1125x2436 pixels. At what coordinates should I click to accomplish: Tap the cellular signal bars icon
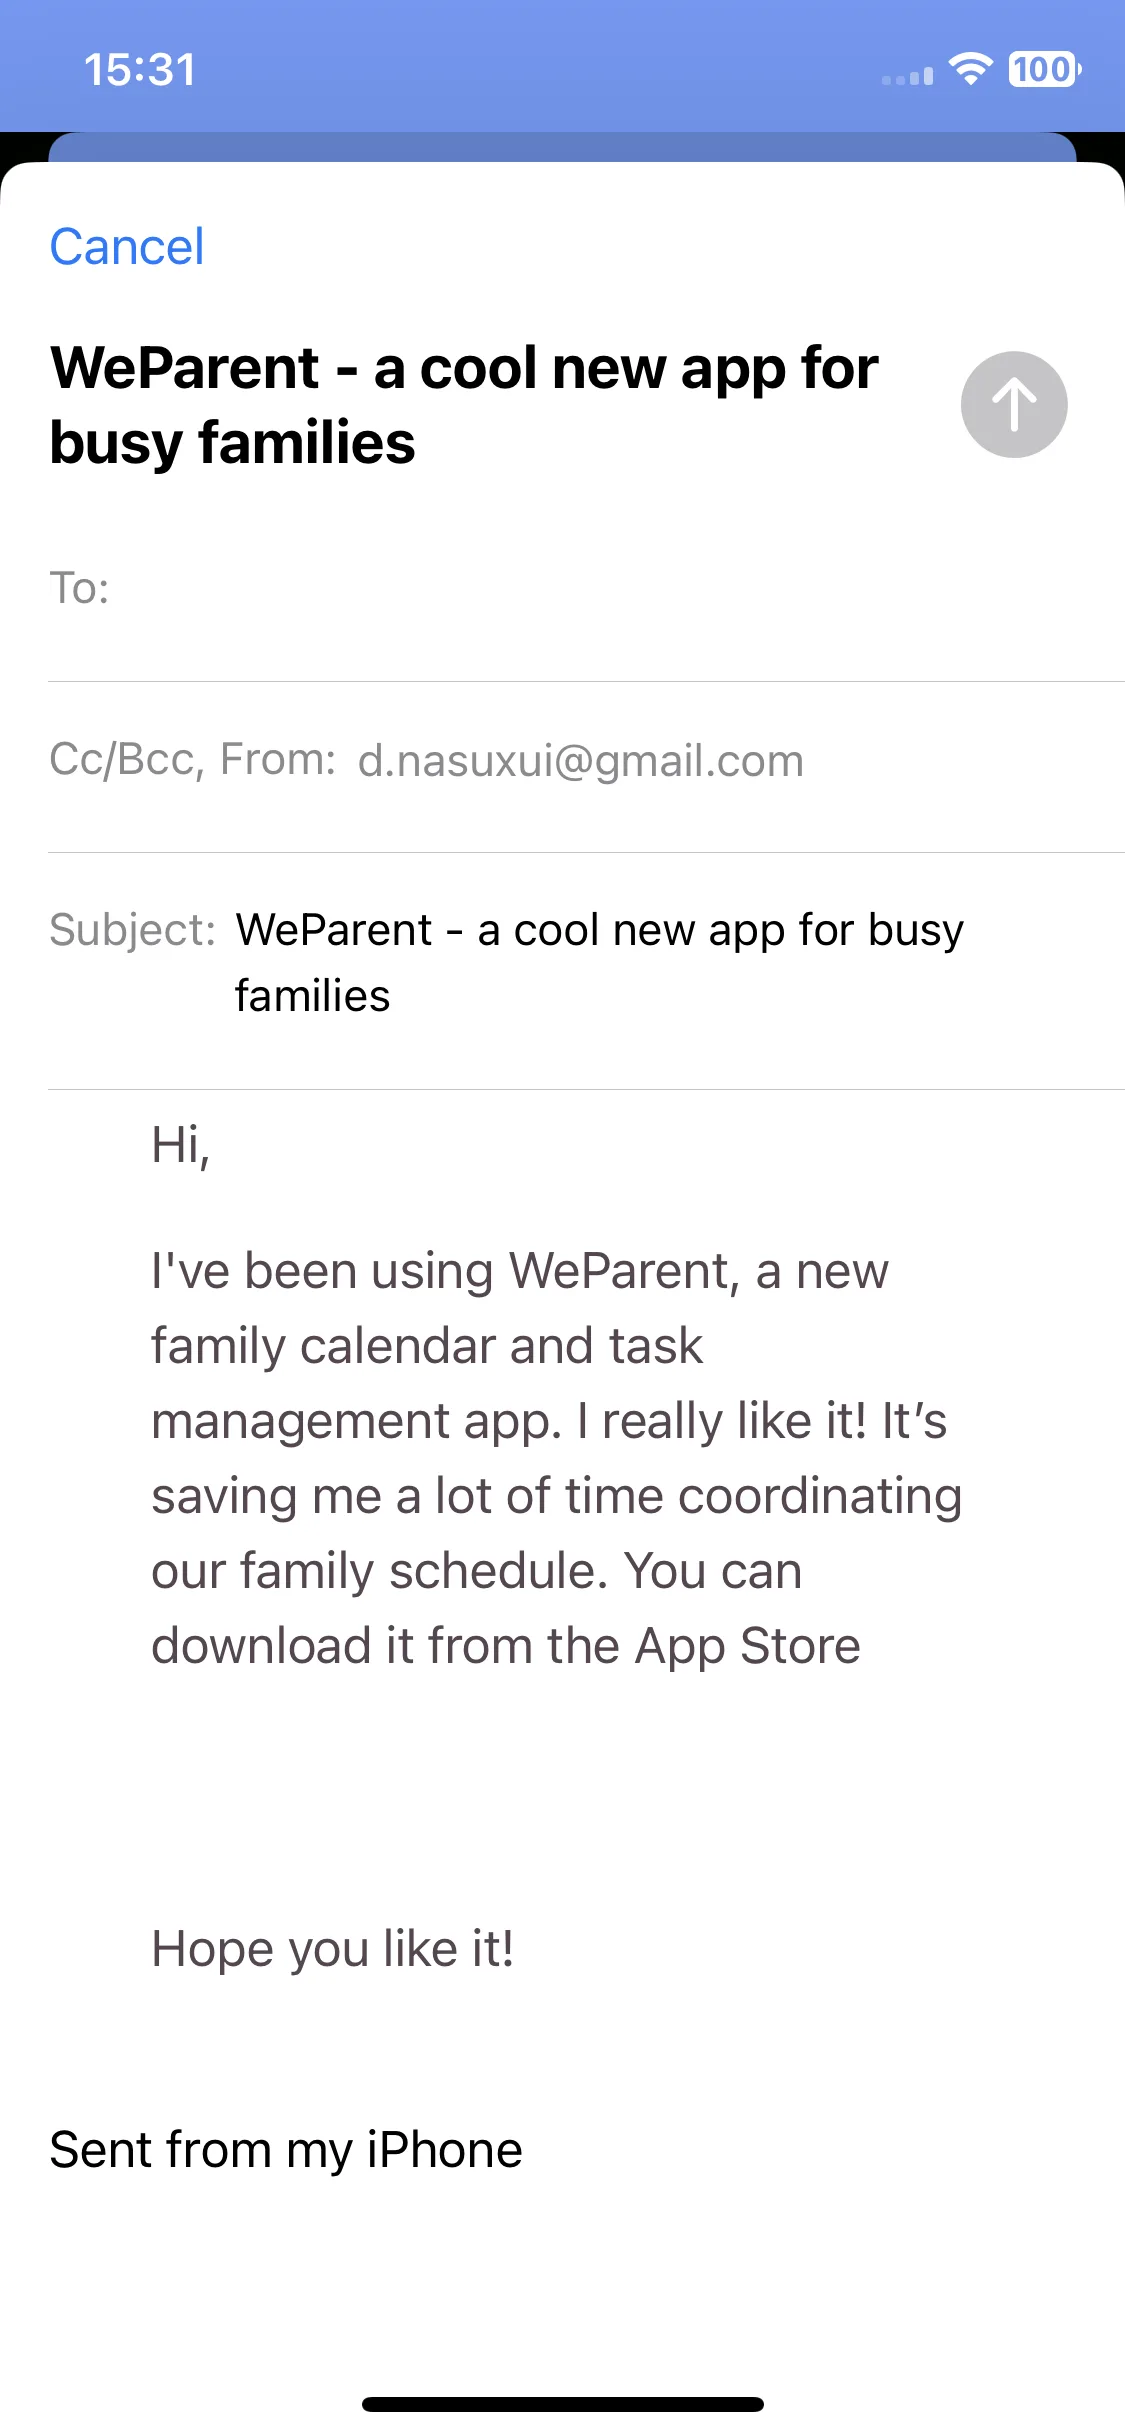click(907, 76)
